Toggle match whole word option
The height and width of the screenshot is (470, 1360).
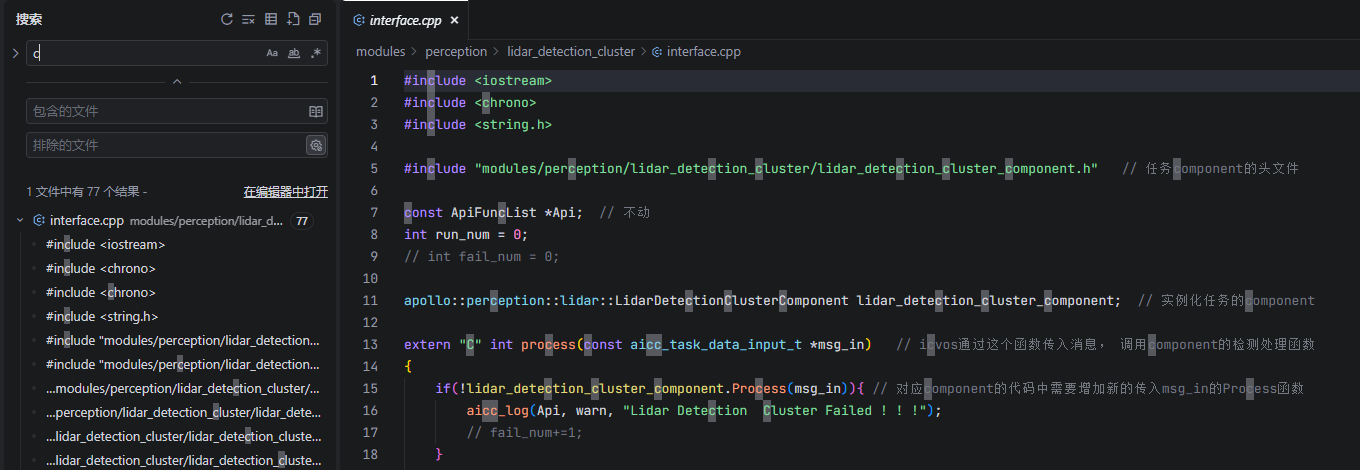point(294,53)
